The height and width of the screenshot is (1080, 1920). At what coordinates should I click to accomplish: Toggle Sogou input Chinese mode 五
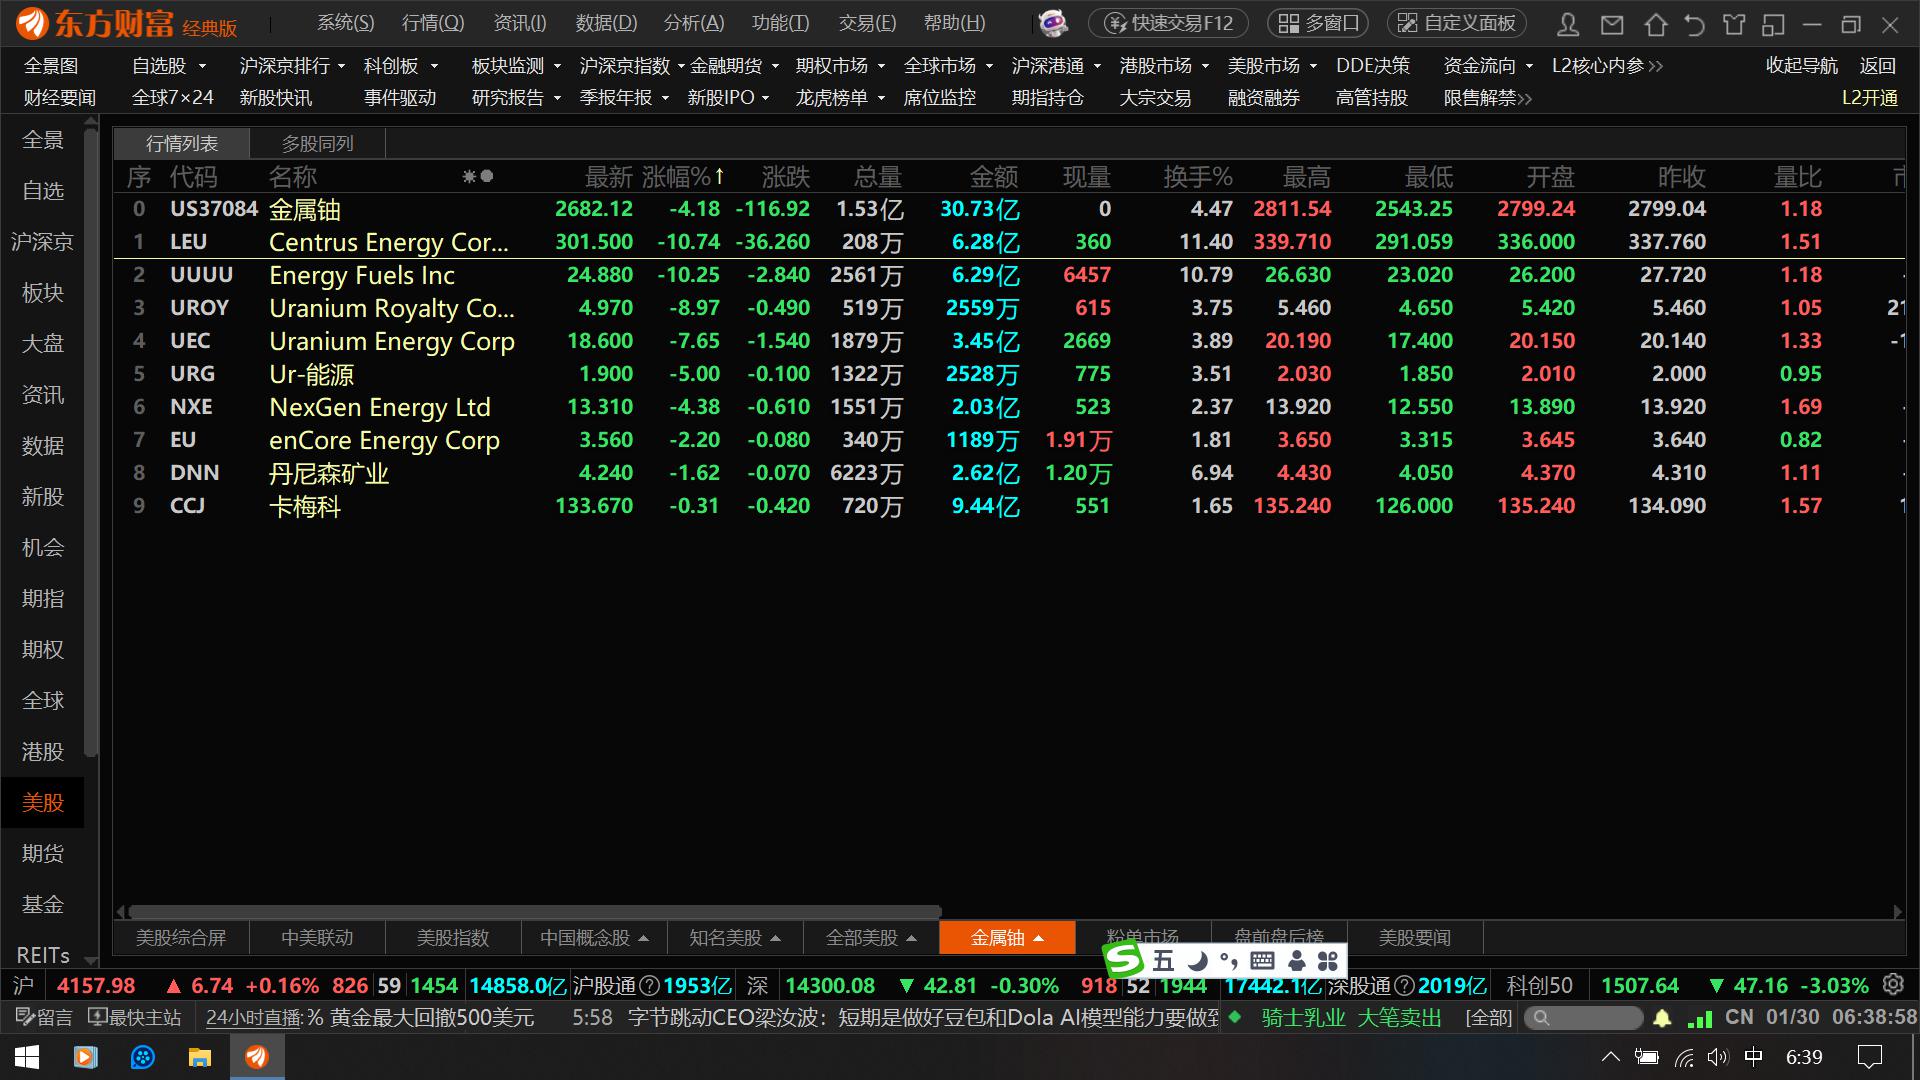1163,961
